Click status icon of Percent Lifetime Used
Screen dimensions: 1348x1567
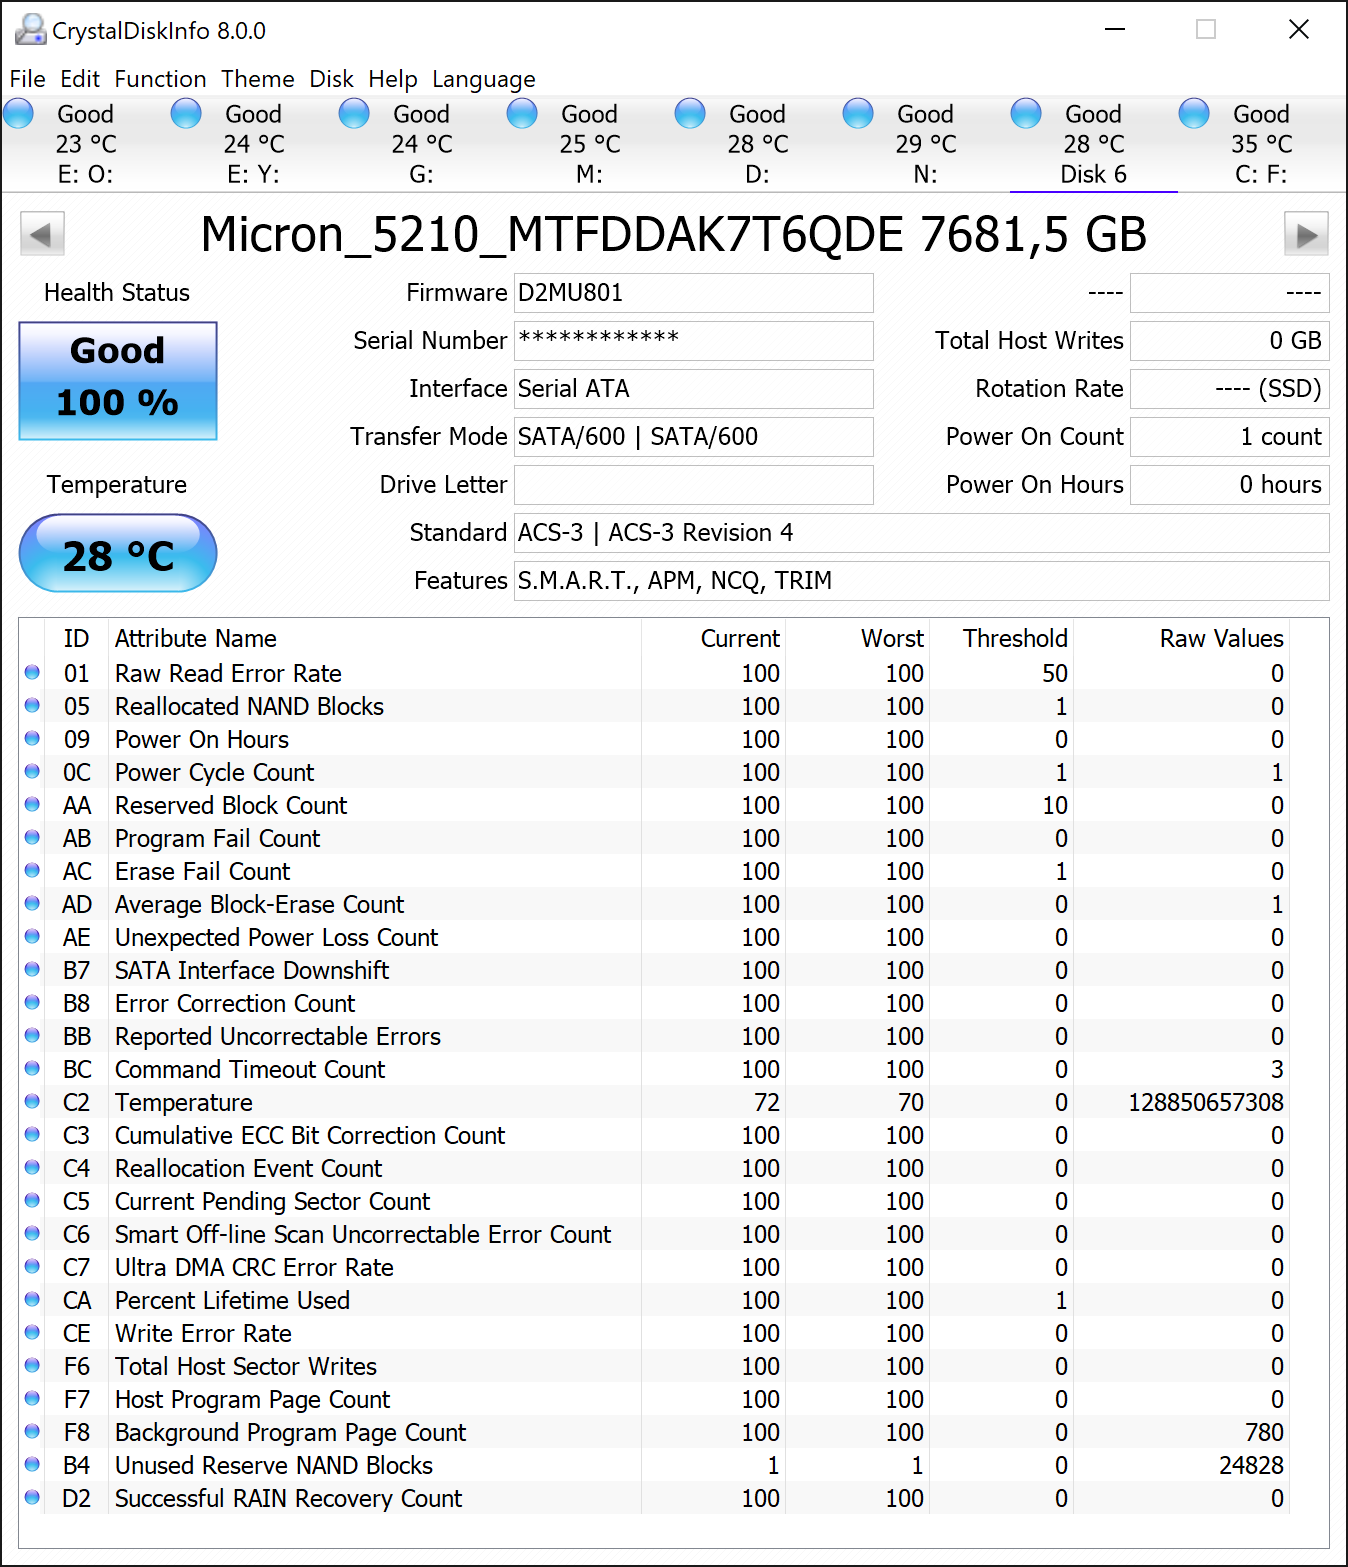(x=32, y=1300)
